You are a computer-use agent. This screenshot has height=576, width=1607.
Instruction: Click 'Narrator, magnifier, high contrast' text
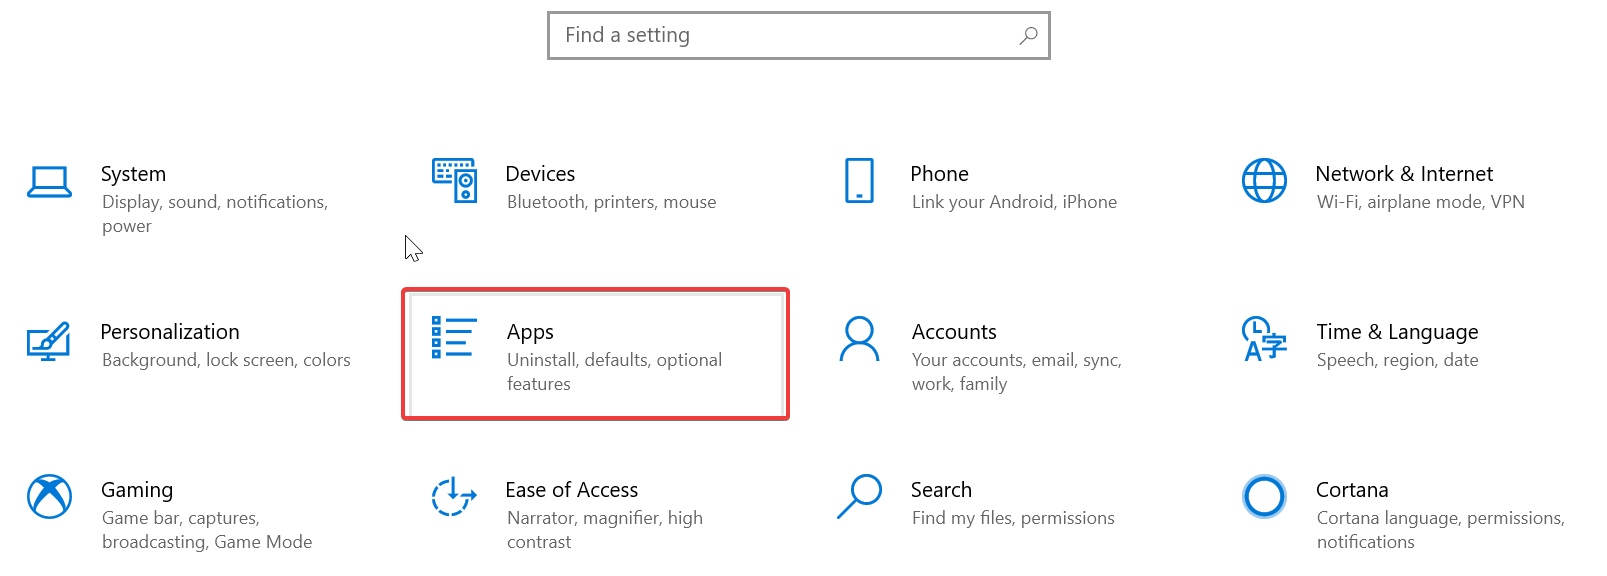tap(605, 530)
